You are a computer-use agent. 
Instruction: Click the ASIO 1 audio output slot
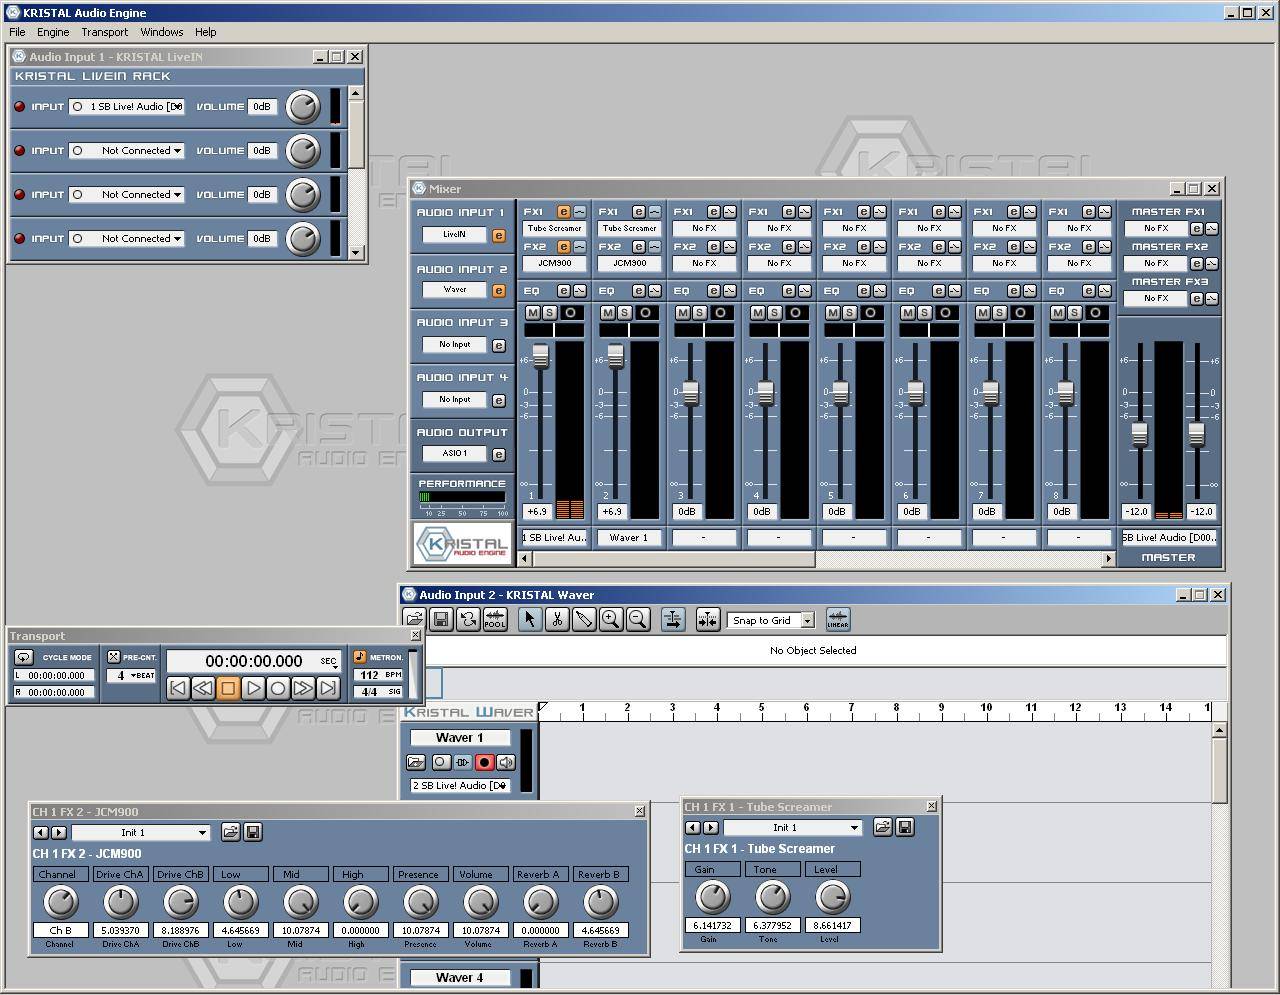tap(454, 453)
